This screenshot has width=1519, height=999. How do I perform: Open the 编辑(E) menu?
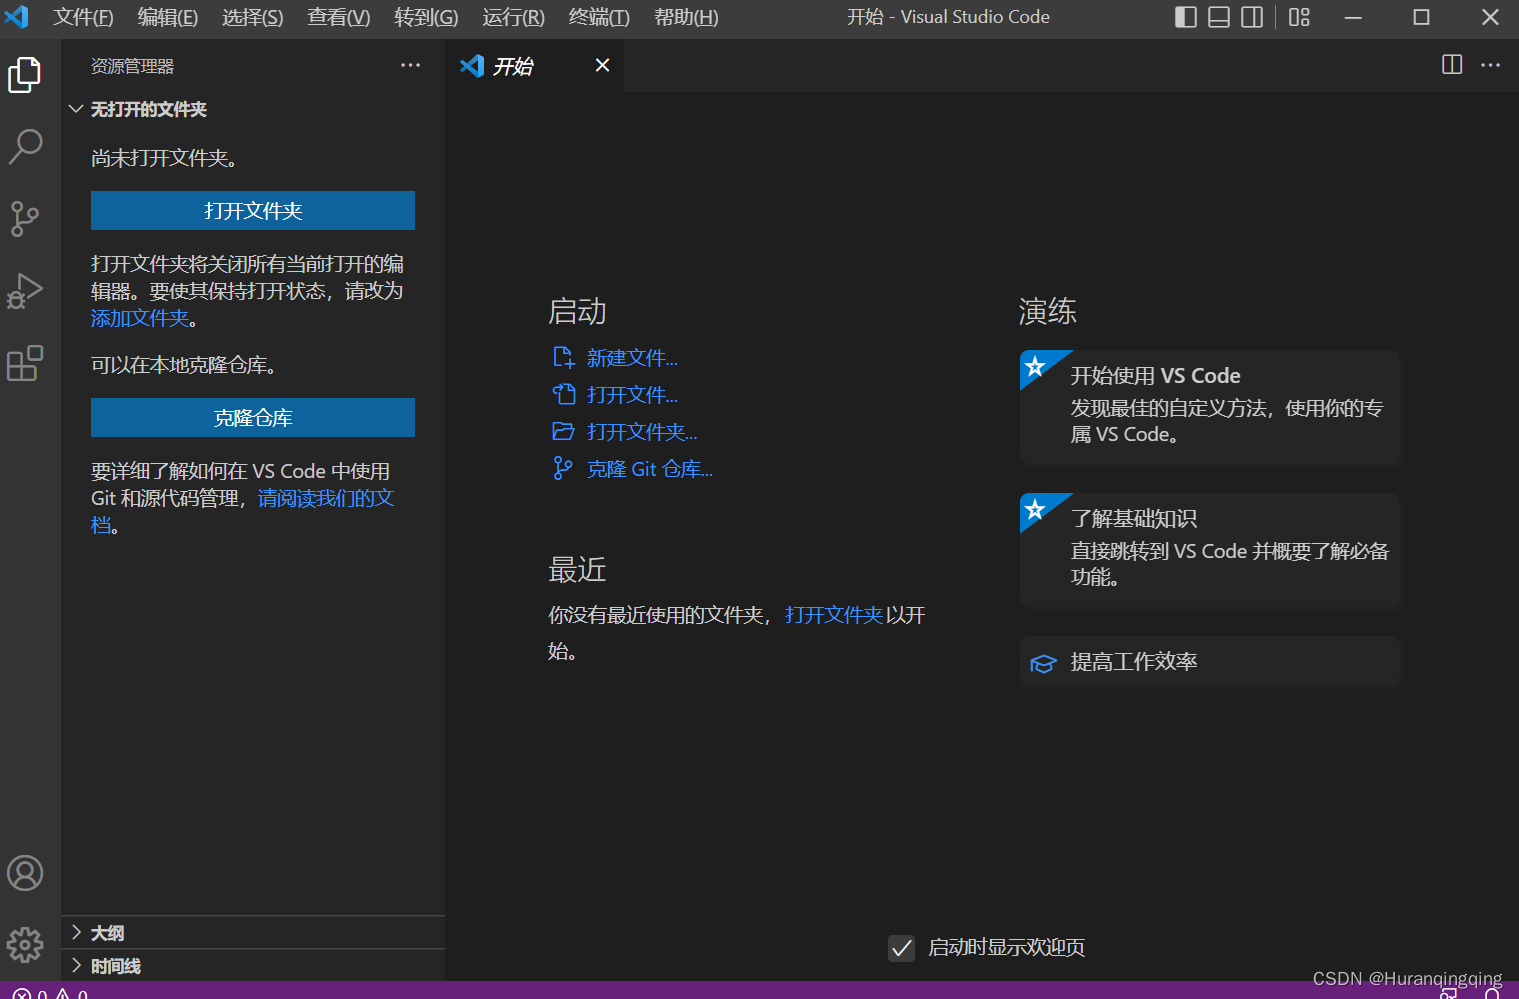coord(168,17)
